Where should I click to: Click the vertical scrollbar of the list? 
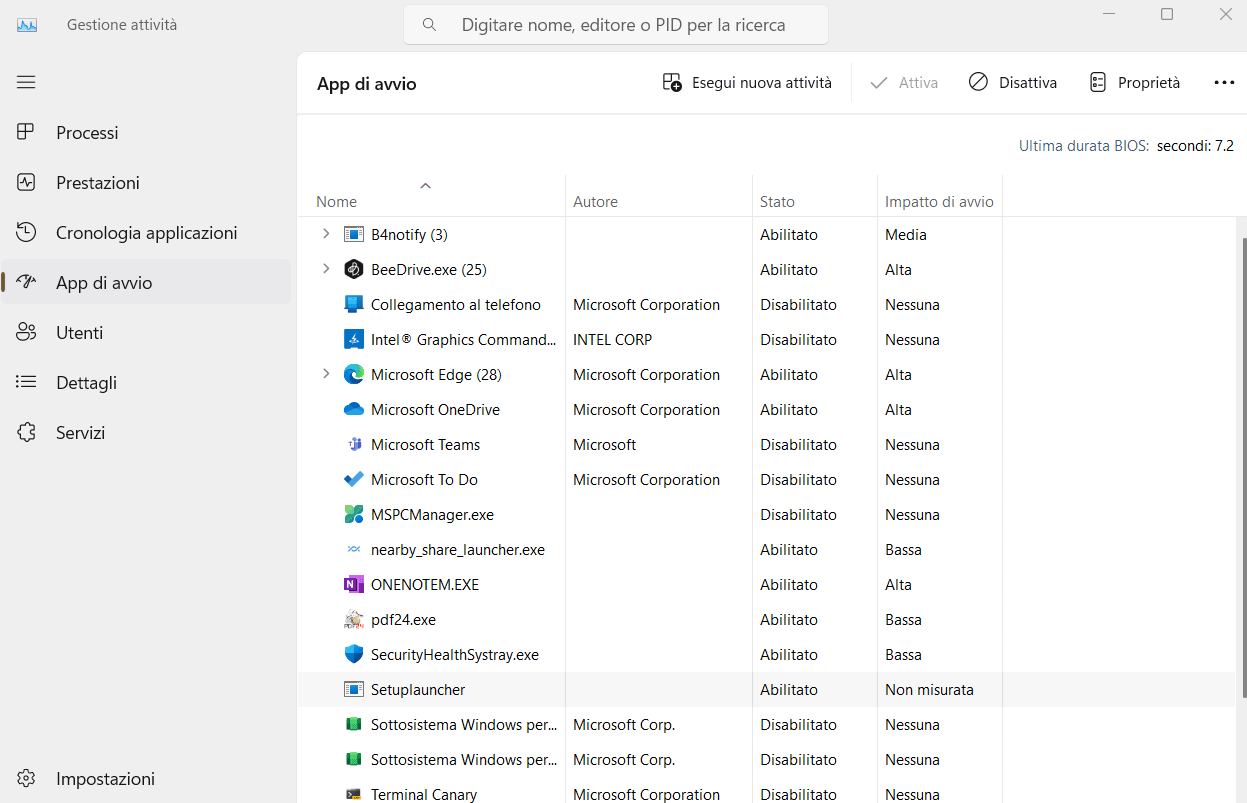[1243, 467]
